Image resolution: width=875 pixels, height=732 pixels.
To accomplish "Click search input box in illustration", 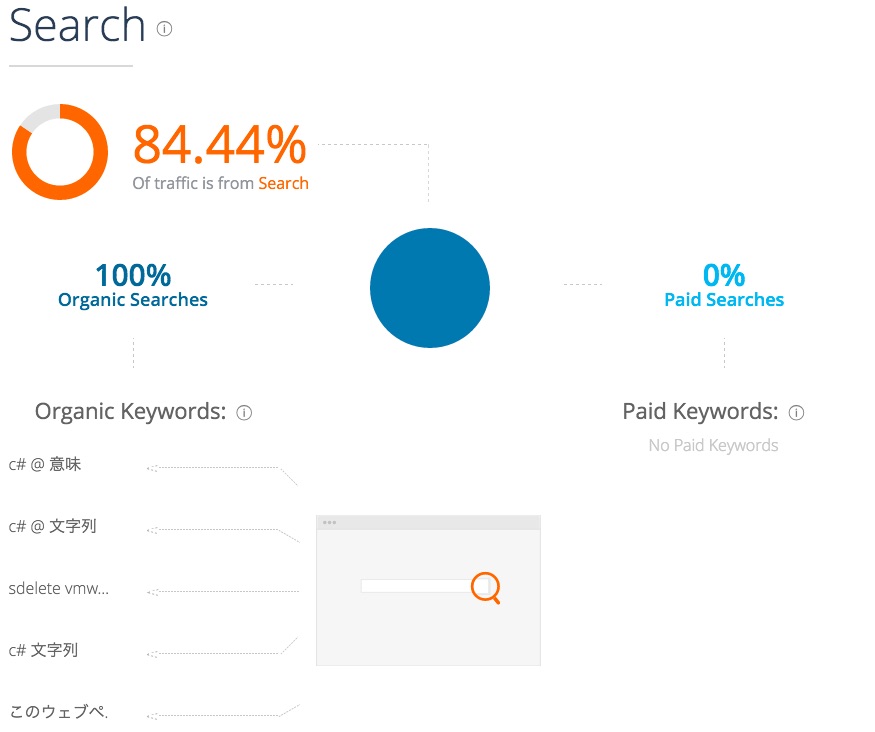I will 417,586.
